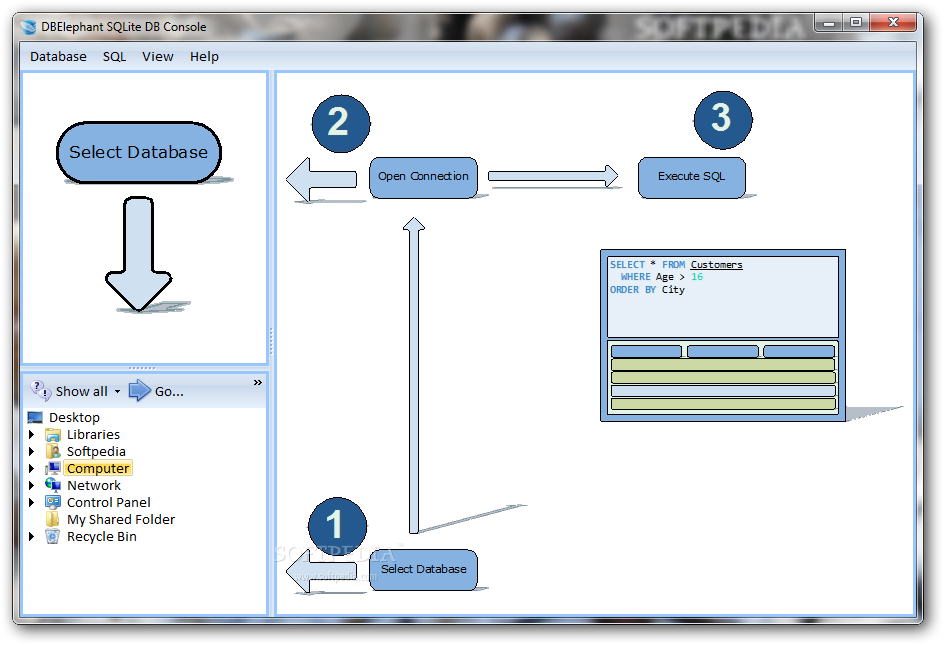Click the My Shared Folder icon
Image resolution: width=944 pixels, height=645 pixels.
[x=53, y=519]
